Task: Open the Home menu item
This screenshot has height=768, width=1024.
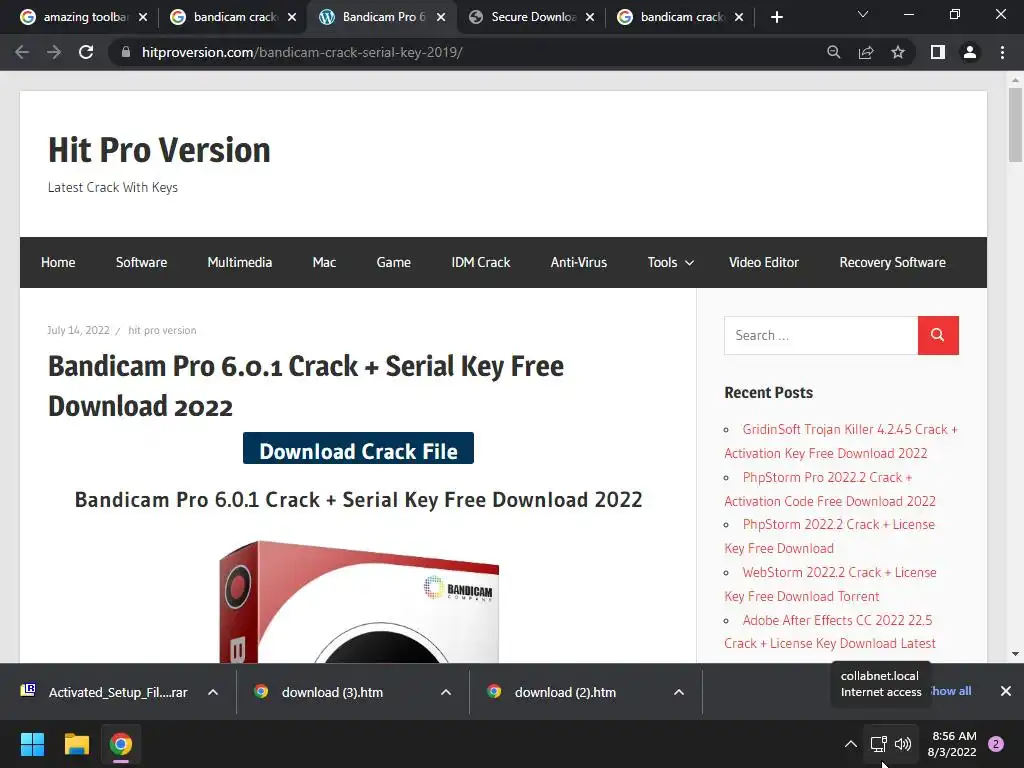Action: (58, 263)
